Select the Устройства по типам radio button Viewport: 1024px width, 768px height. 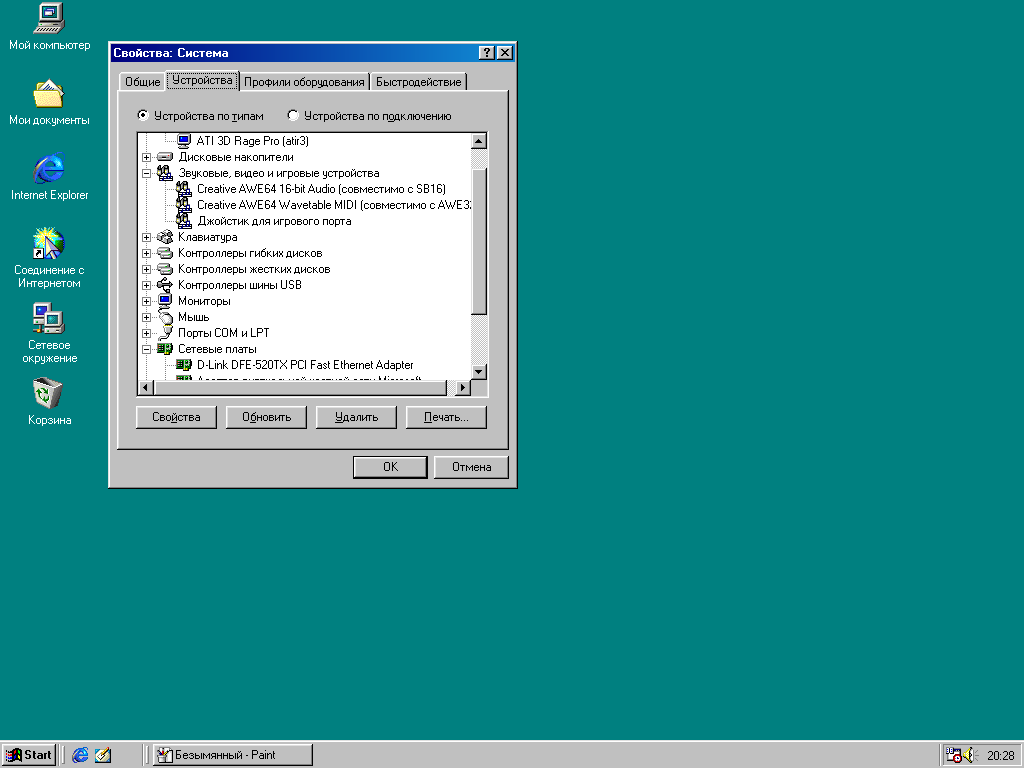pos(143,116)
